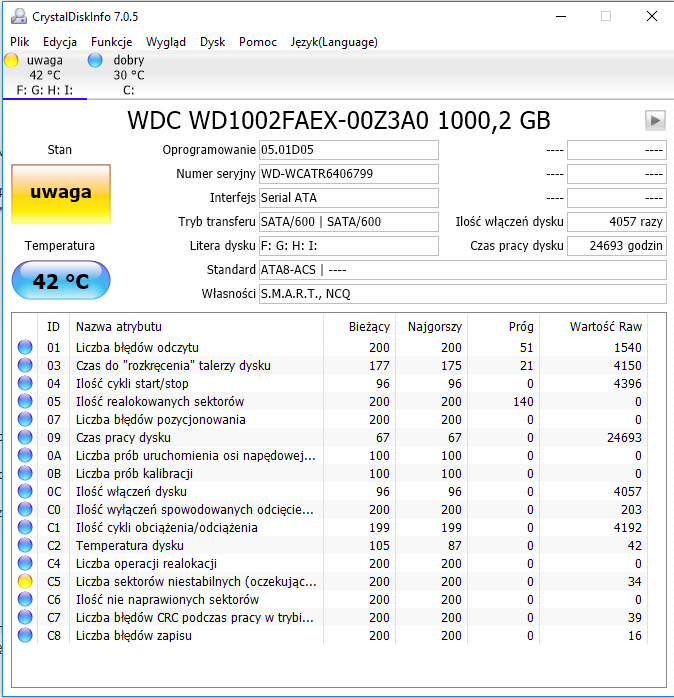Screen dimensions: 674x698
Task: Click the Nazwa atrybutu column header
Action: 196,327
